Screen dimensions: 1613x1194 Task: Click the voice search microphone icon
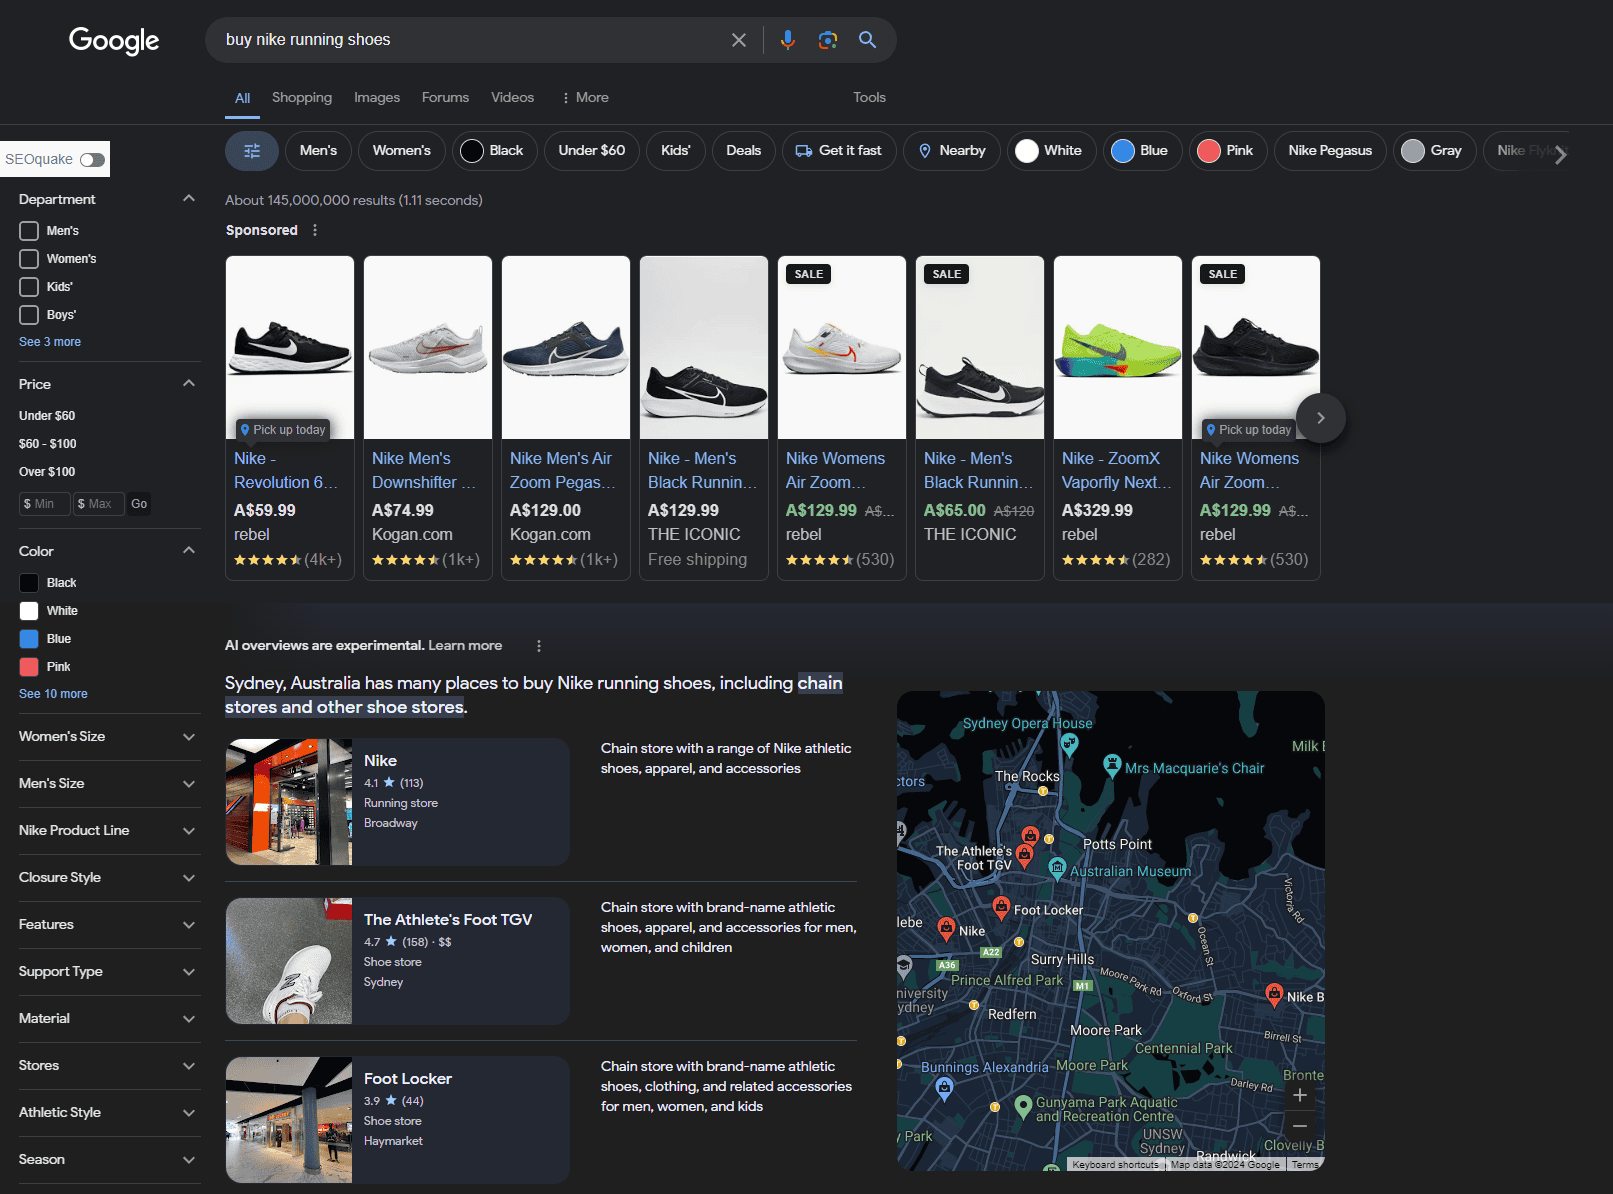[788, 40]
